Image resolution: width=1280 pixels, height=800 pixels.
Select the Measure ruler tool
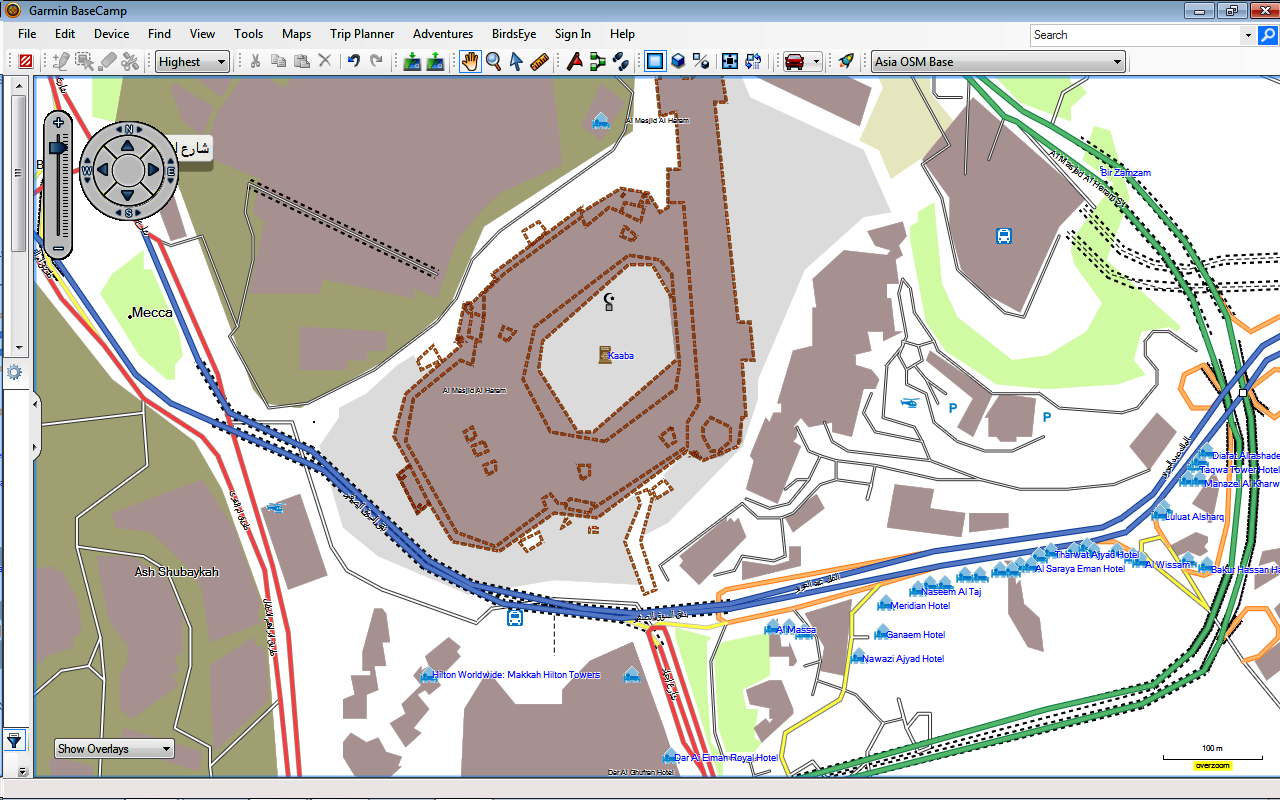(539, 61)
